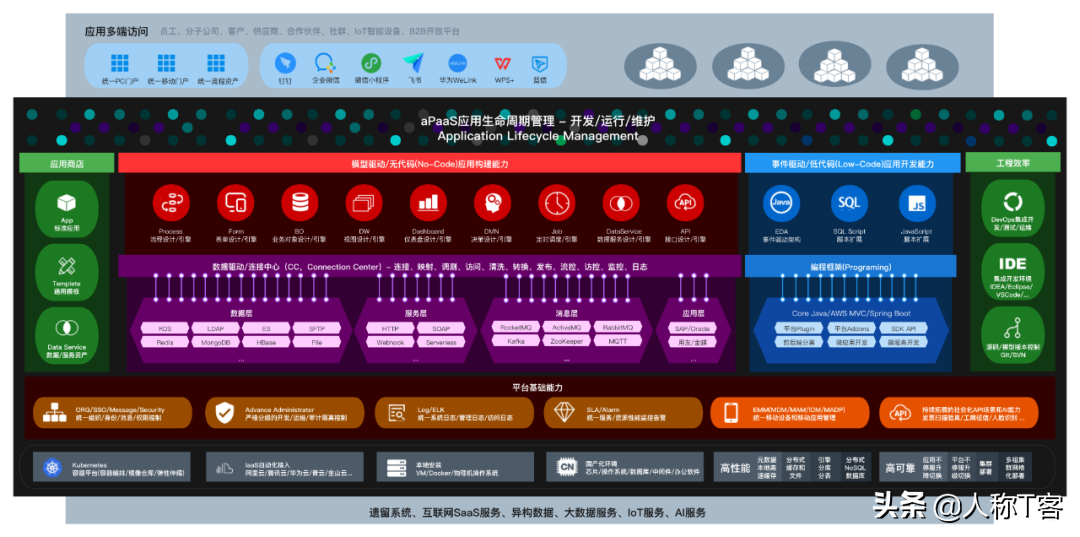
Task: Click the Log/ELK search log icon
Action: (397, 412)
